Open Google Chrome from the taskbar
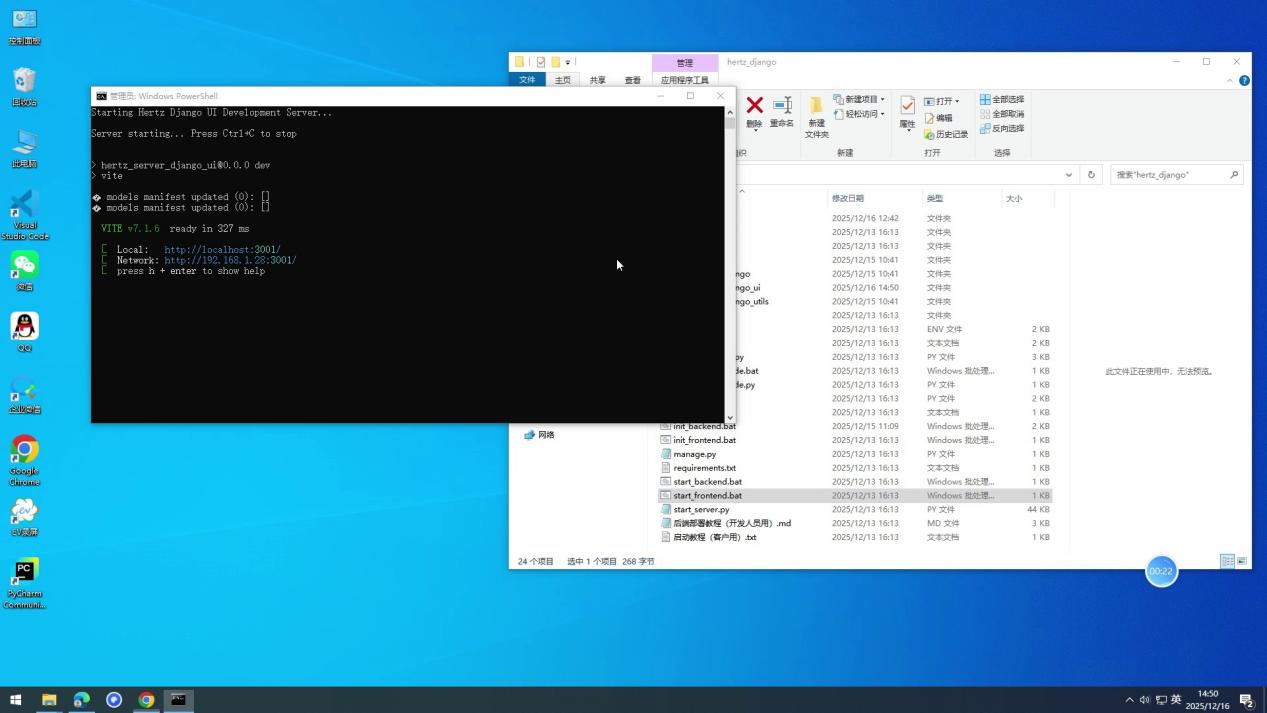This screenshot has height=713, width=1267. 146,700
